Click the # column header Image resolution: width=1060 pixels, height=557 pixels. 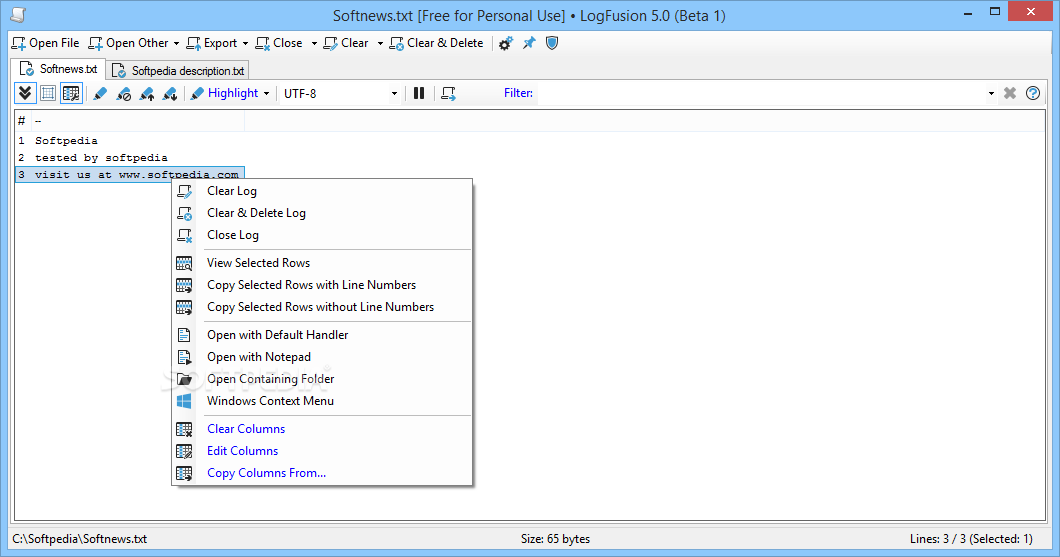coord(22,121)
